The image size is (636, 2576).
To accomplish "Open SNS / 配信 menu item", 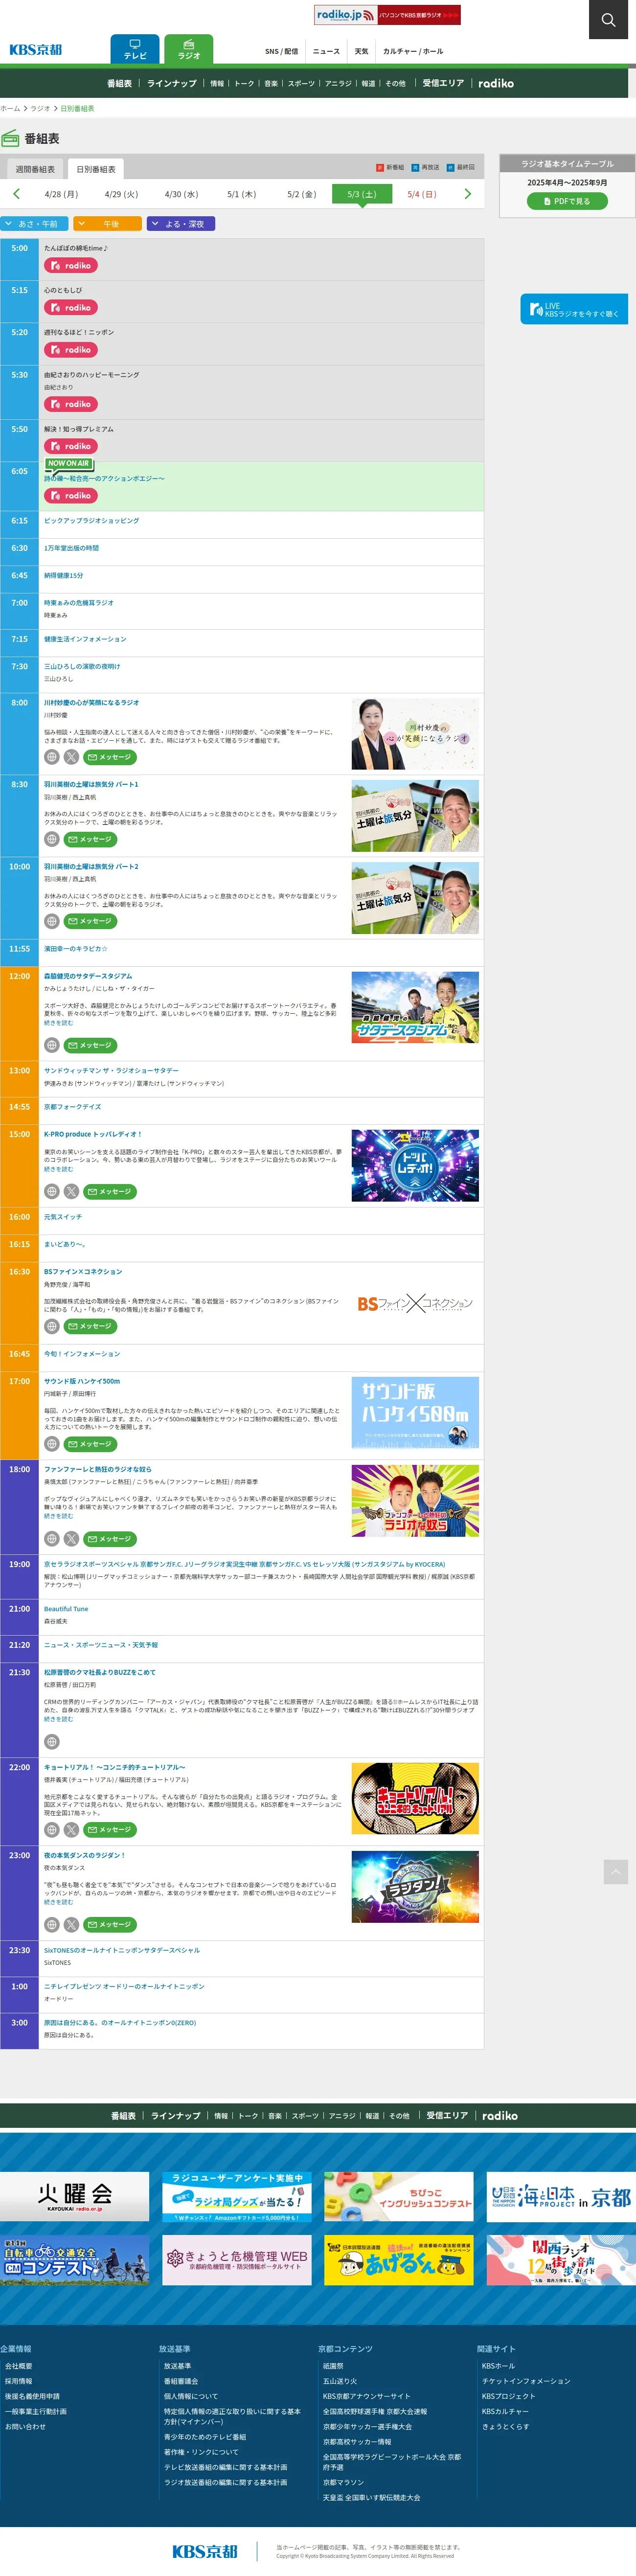I will point(281,51).
